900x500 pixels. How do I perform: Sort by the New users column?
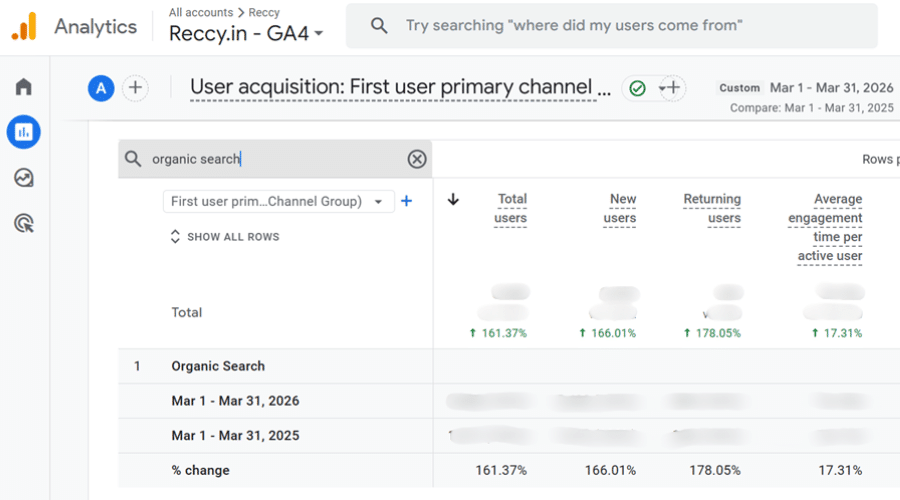pos(620,208)
